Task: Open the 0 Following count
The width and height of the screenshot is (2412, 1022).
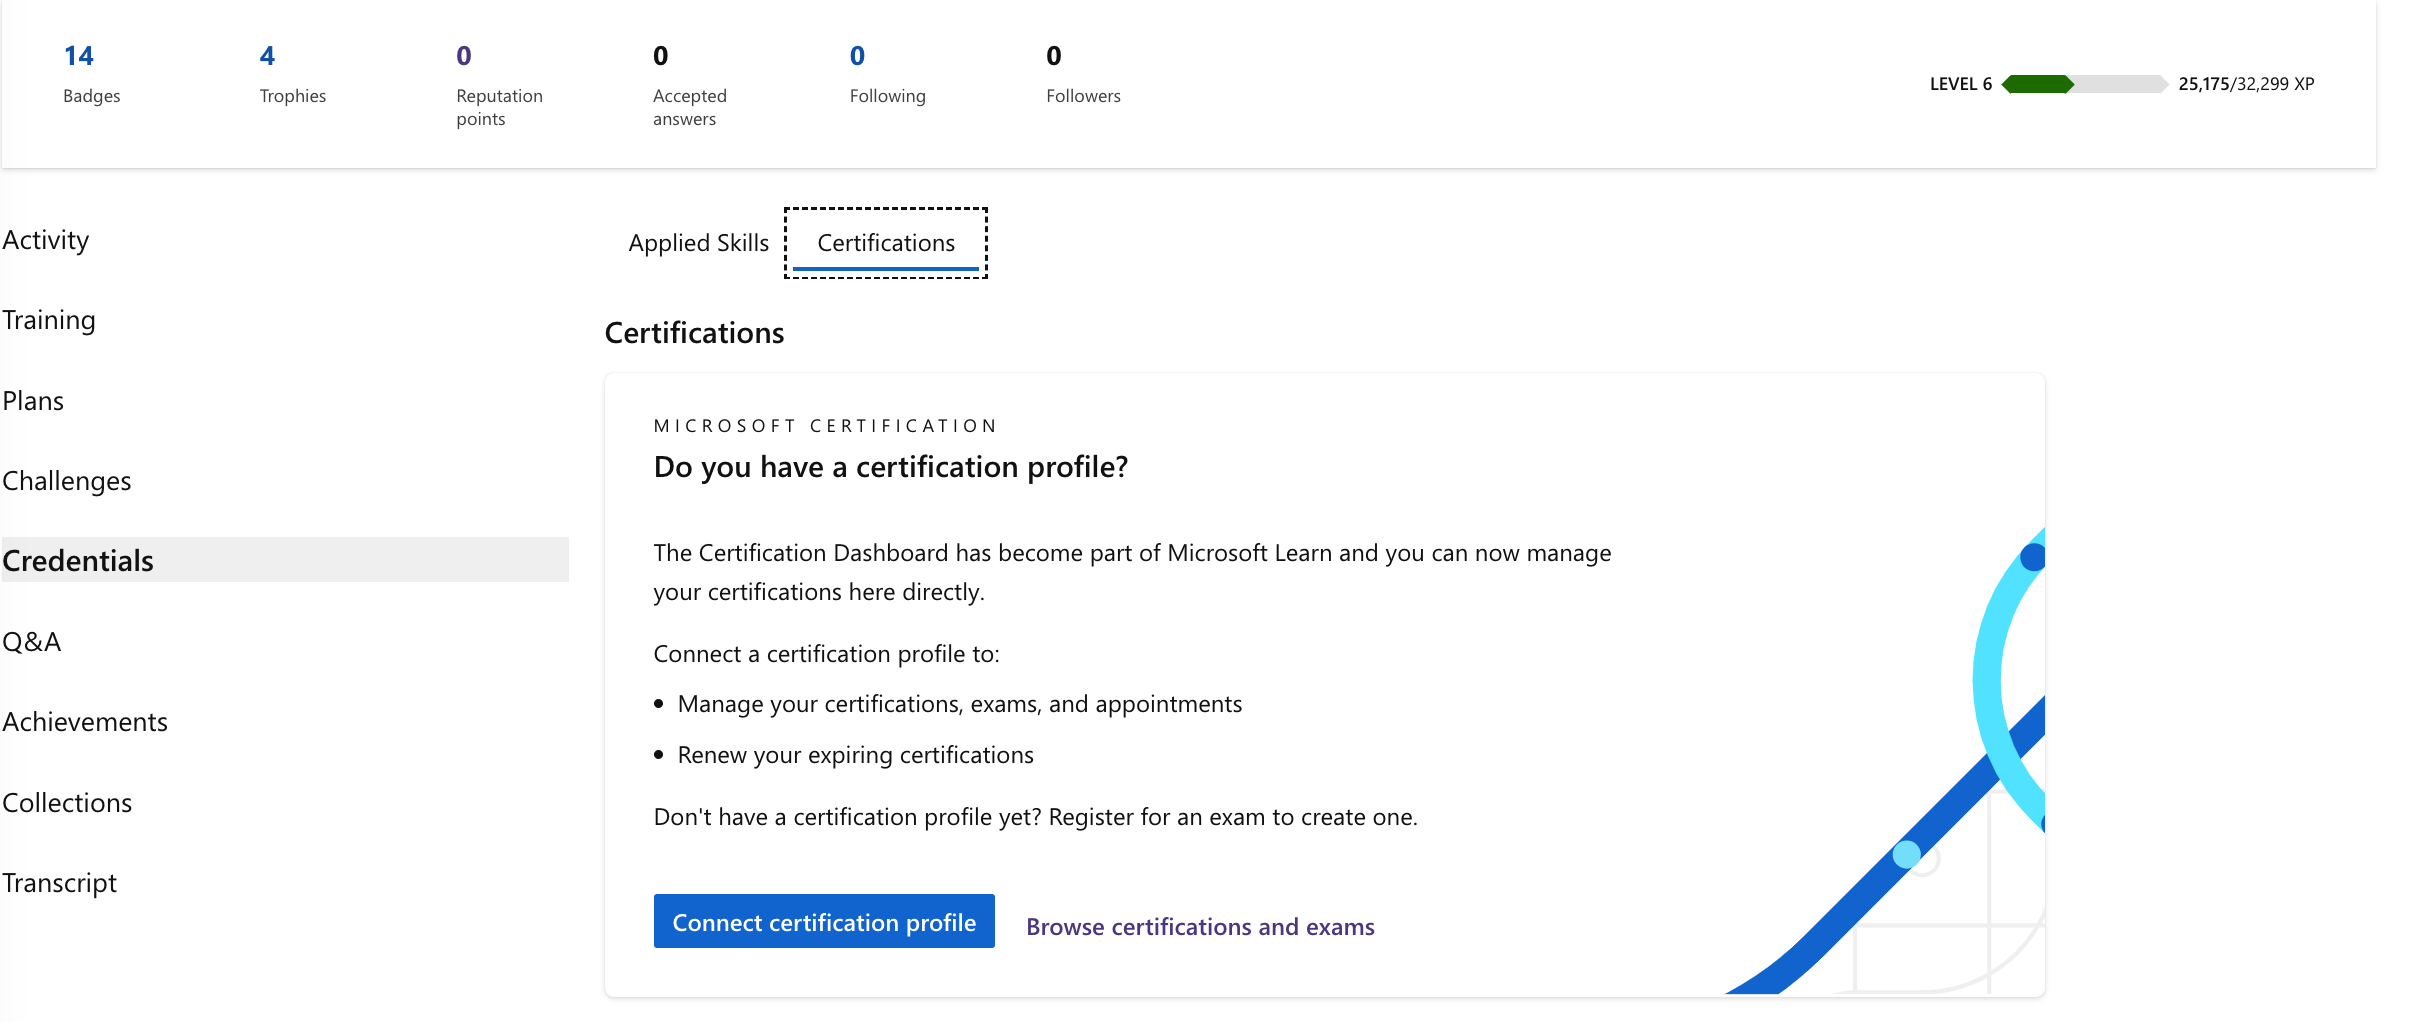Action: 887,74
